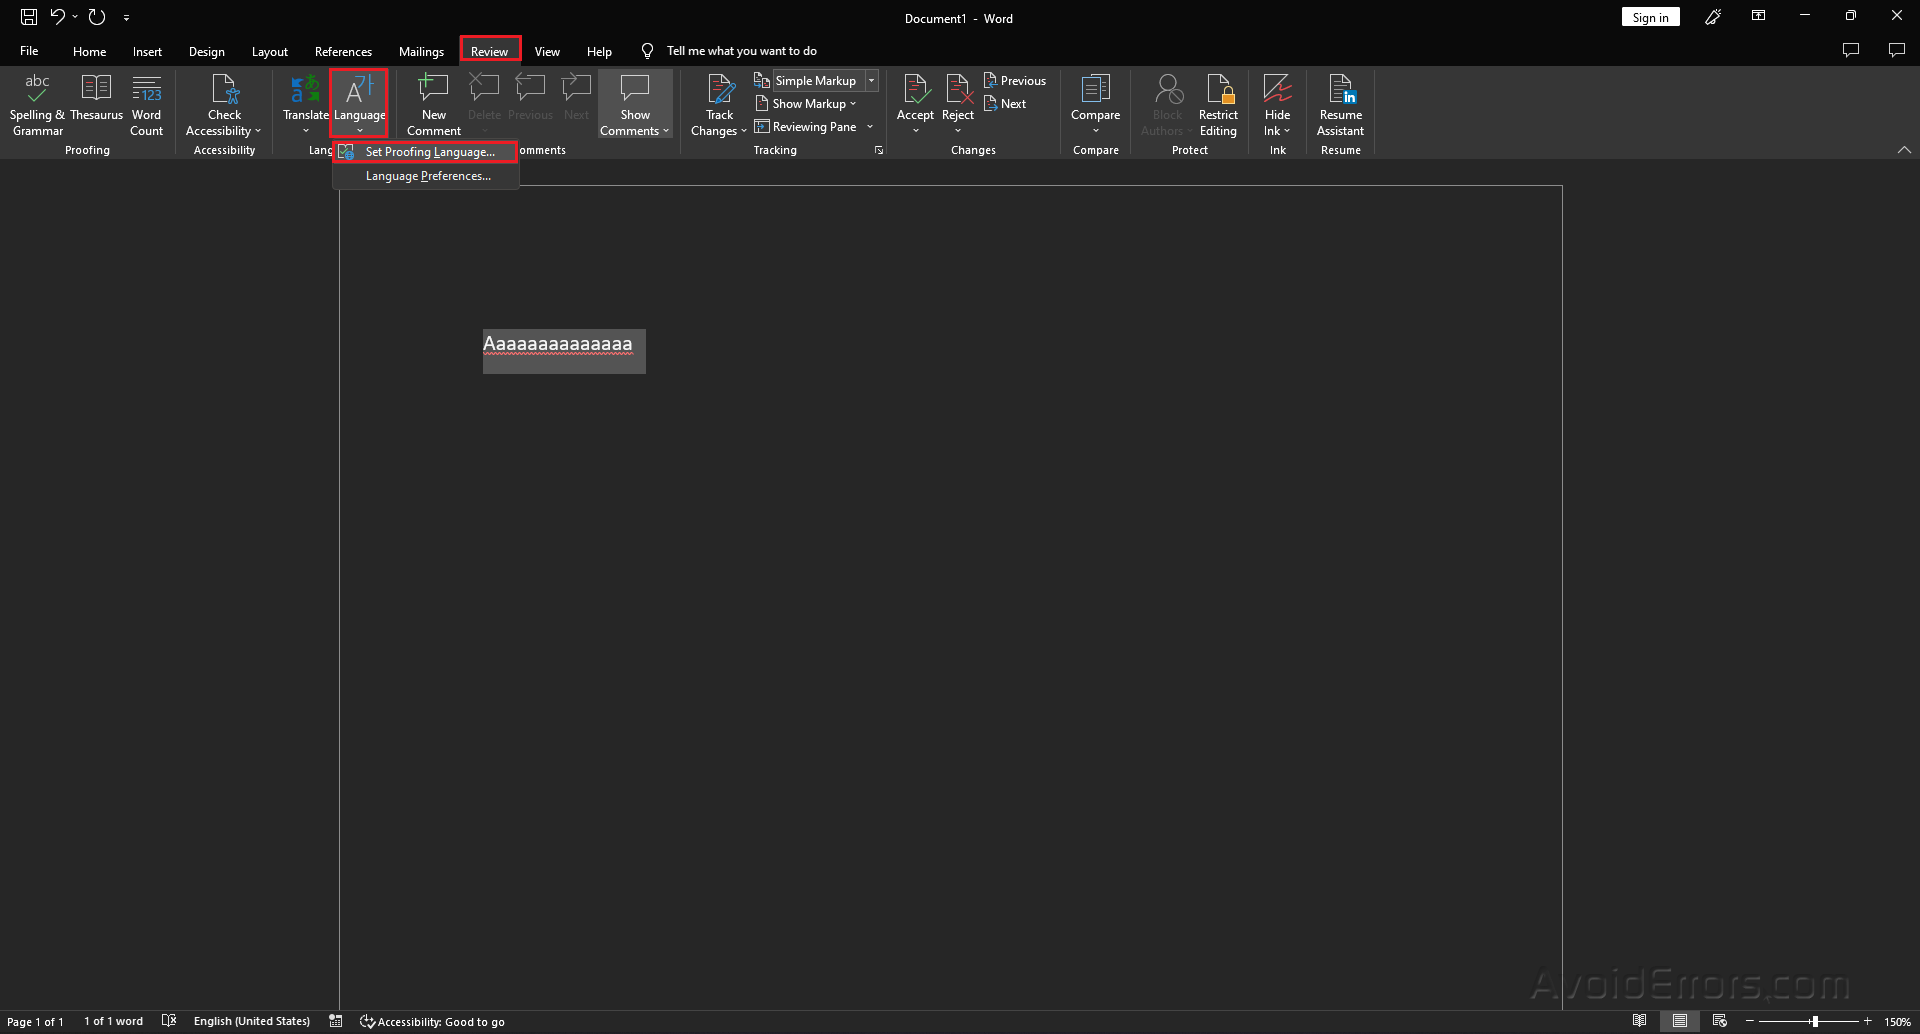Screen dimensions: 1920x1034
Task: Expand the Show Markup dropdown
Action: click(x=813, y=104)
